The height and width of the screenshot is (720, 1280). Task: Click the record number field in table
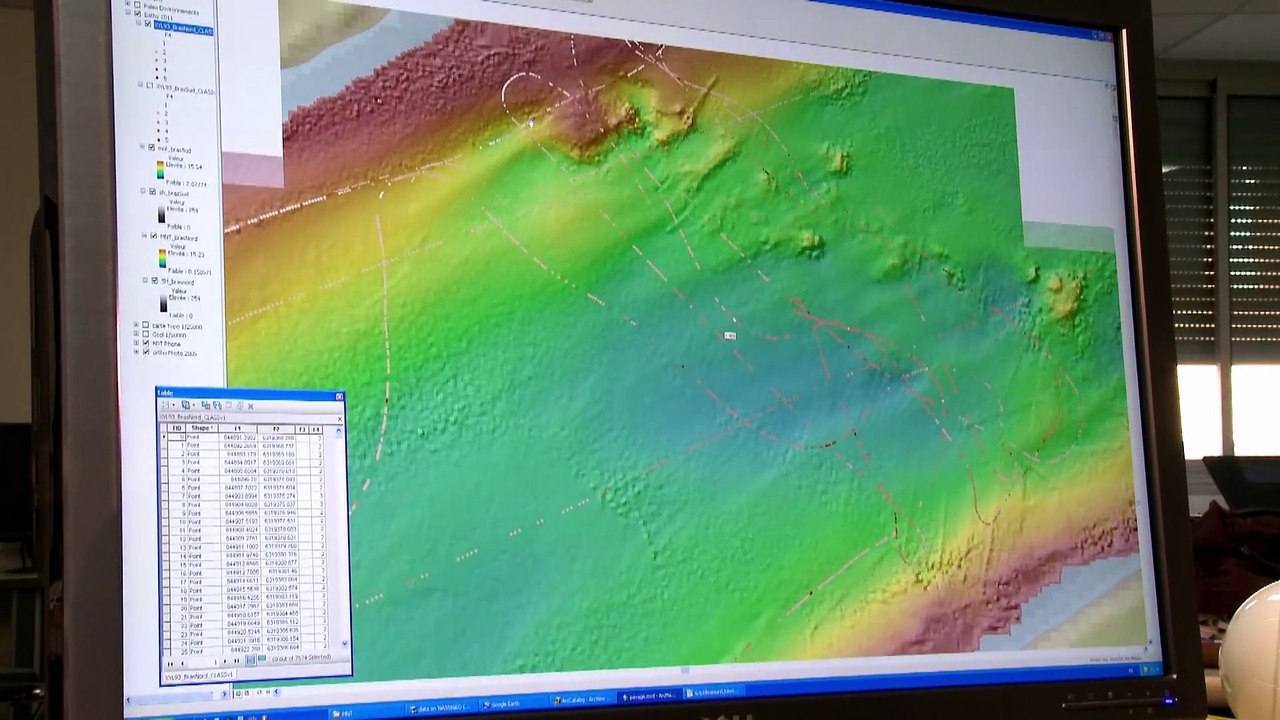click(x=204, y=662)
